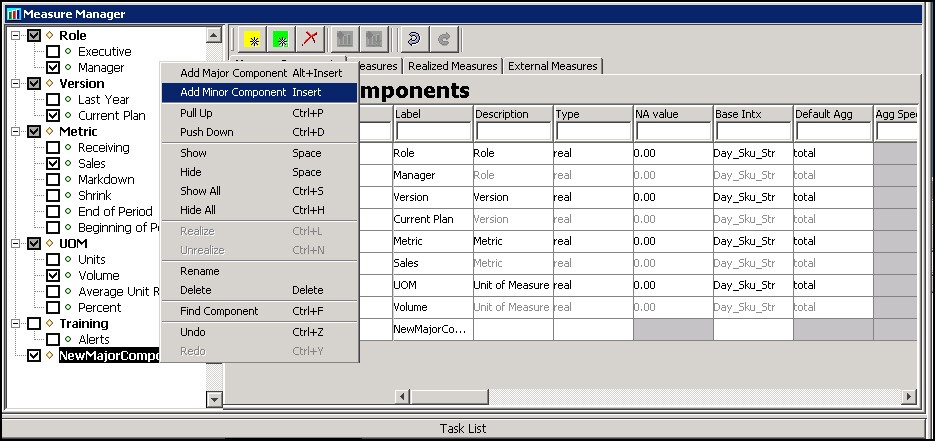Check the Receiving checkbox
This screenshot has width=935, height=441.
pyautogui.click(x=53, y=148)
